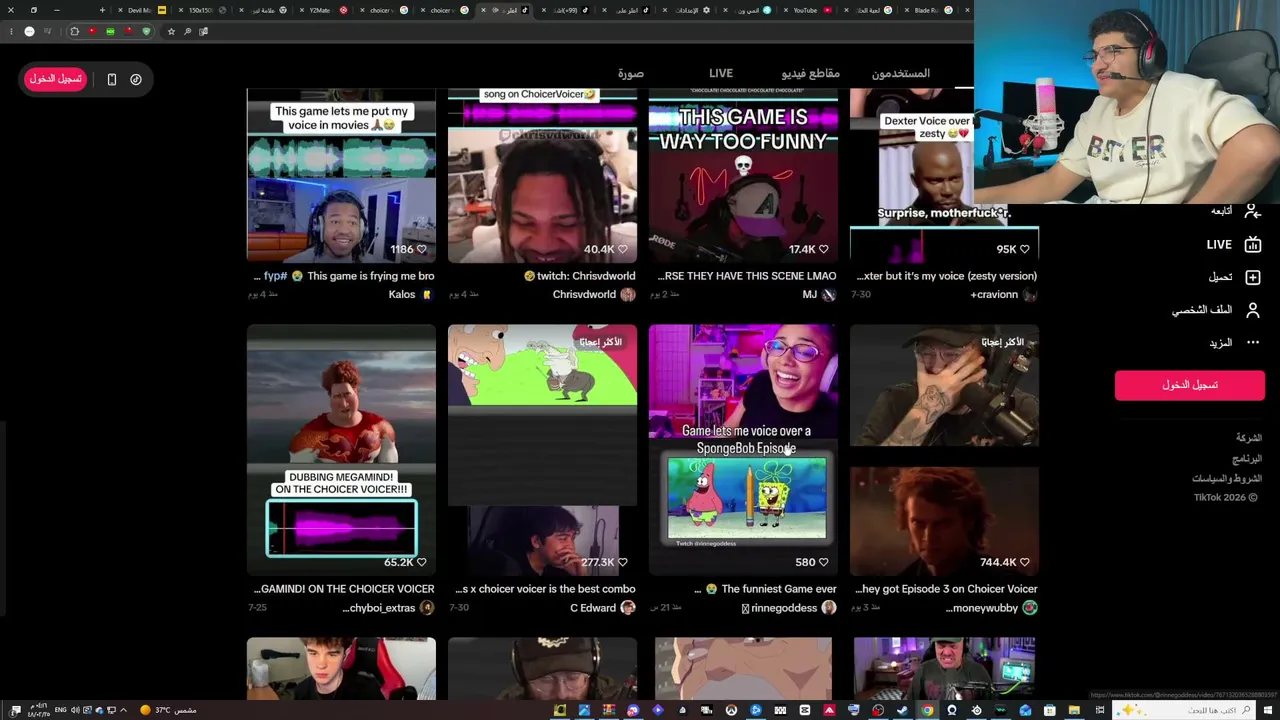Expand the hidden system tray icons chevron
Image resolution: width=1280 pixels, height=720 pixels.
tap(123, 710)
